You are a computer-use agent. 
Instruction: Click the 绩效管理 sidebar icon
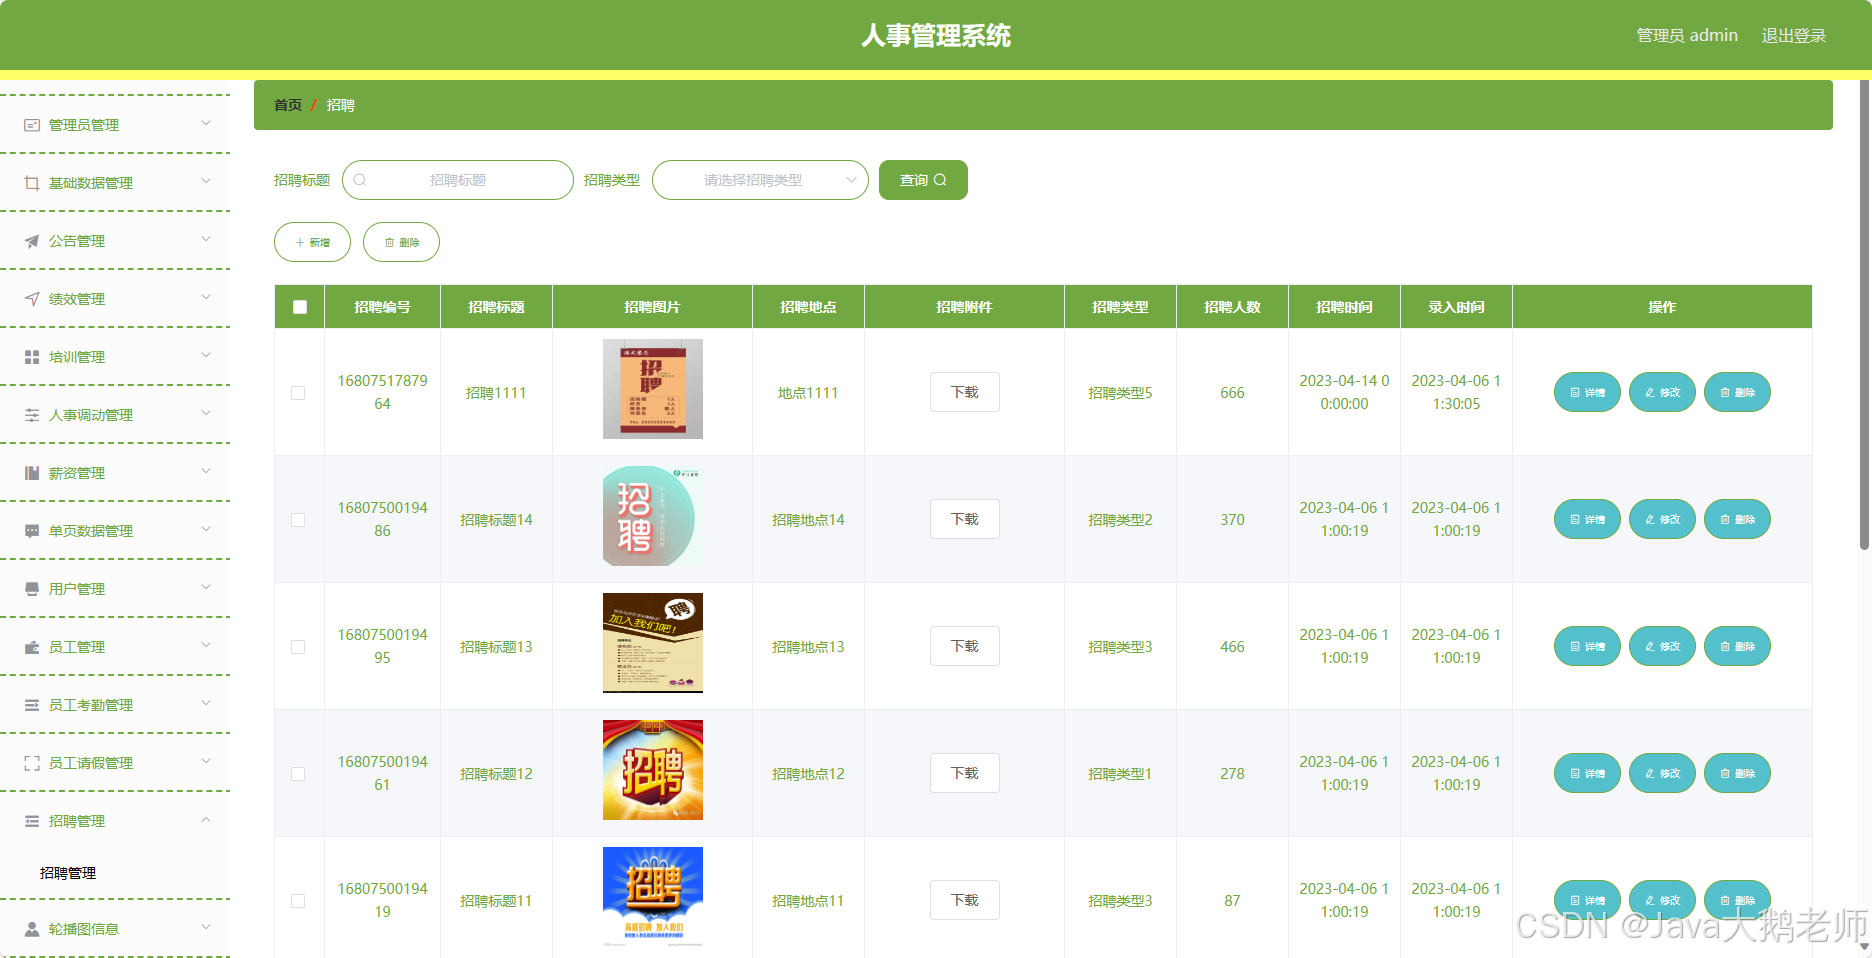(29, 298)
